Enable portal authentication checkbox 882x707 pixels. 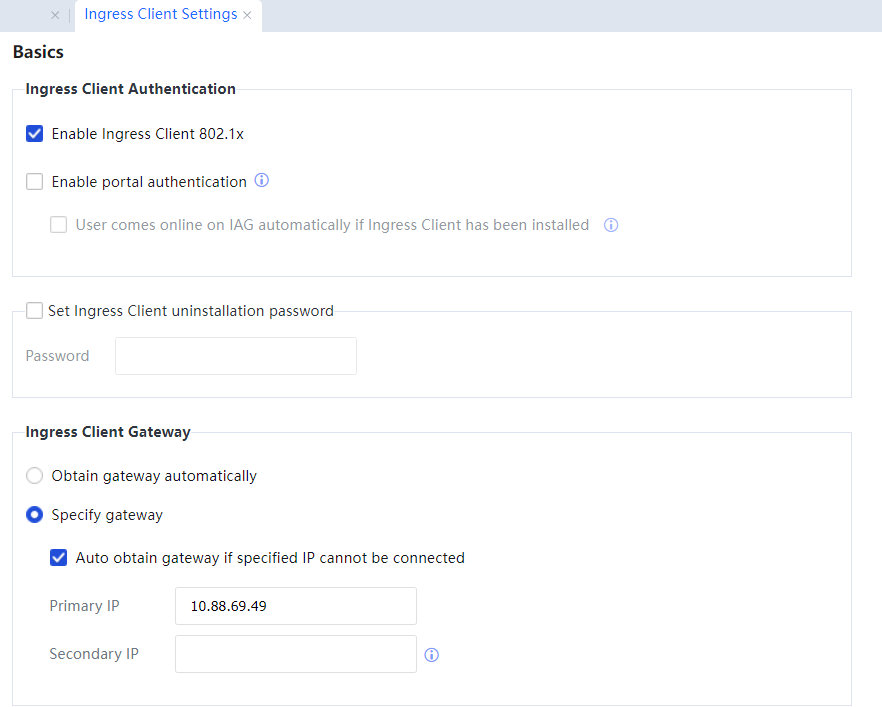[x=35, y=182]
